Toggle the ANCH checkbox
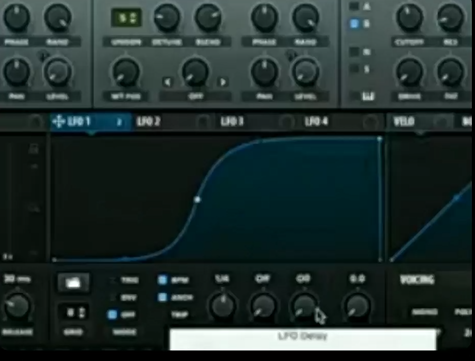This screenshot has height=361, width=475. (x=163, y=297)
